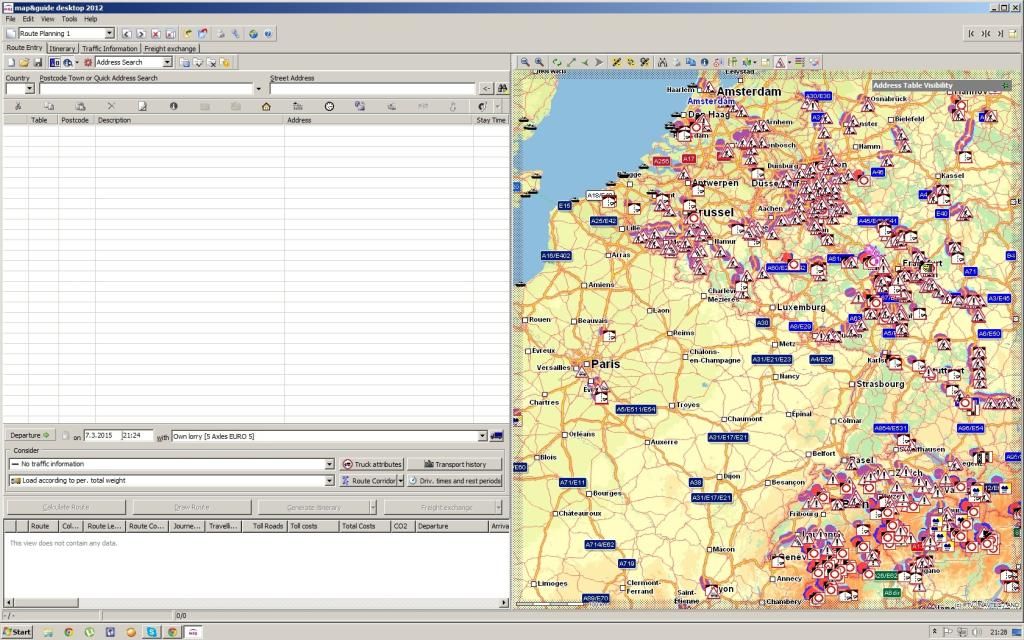Image resolution: width=1024 pixels, height=640 pixels.
Task: Zoom in the map with magnifier plus icon
Action: click(539, 63)
